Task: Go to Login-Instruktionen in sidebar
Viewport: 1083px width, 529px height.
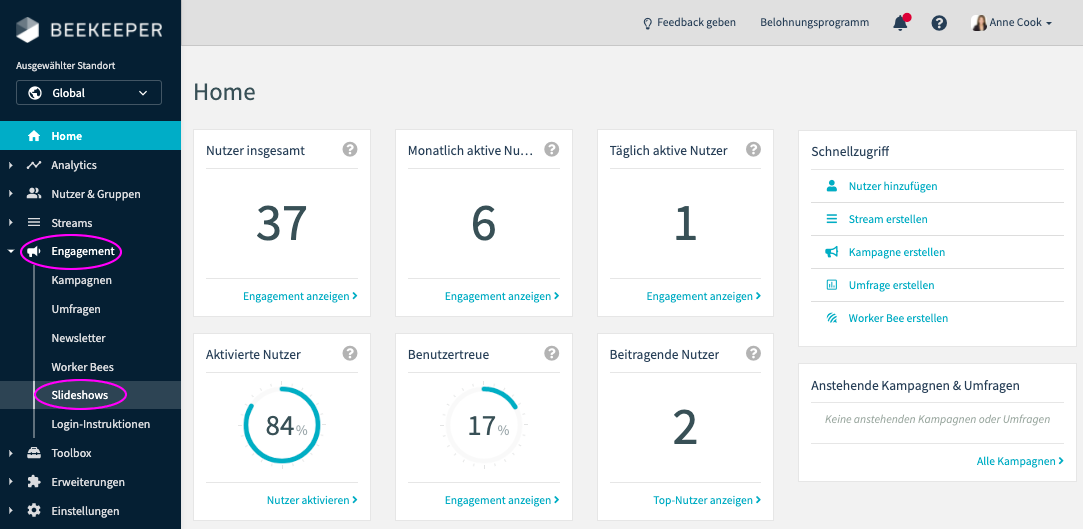Action: pyautogui.click(x=100, y=424)
